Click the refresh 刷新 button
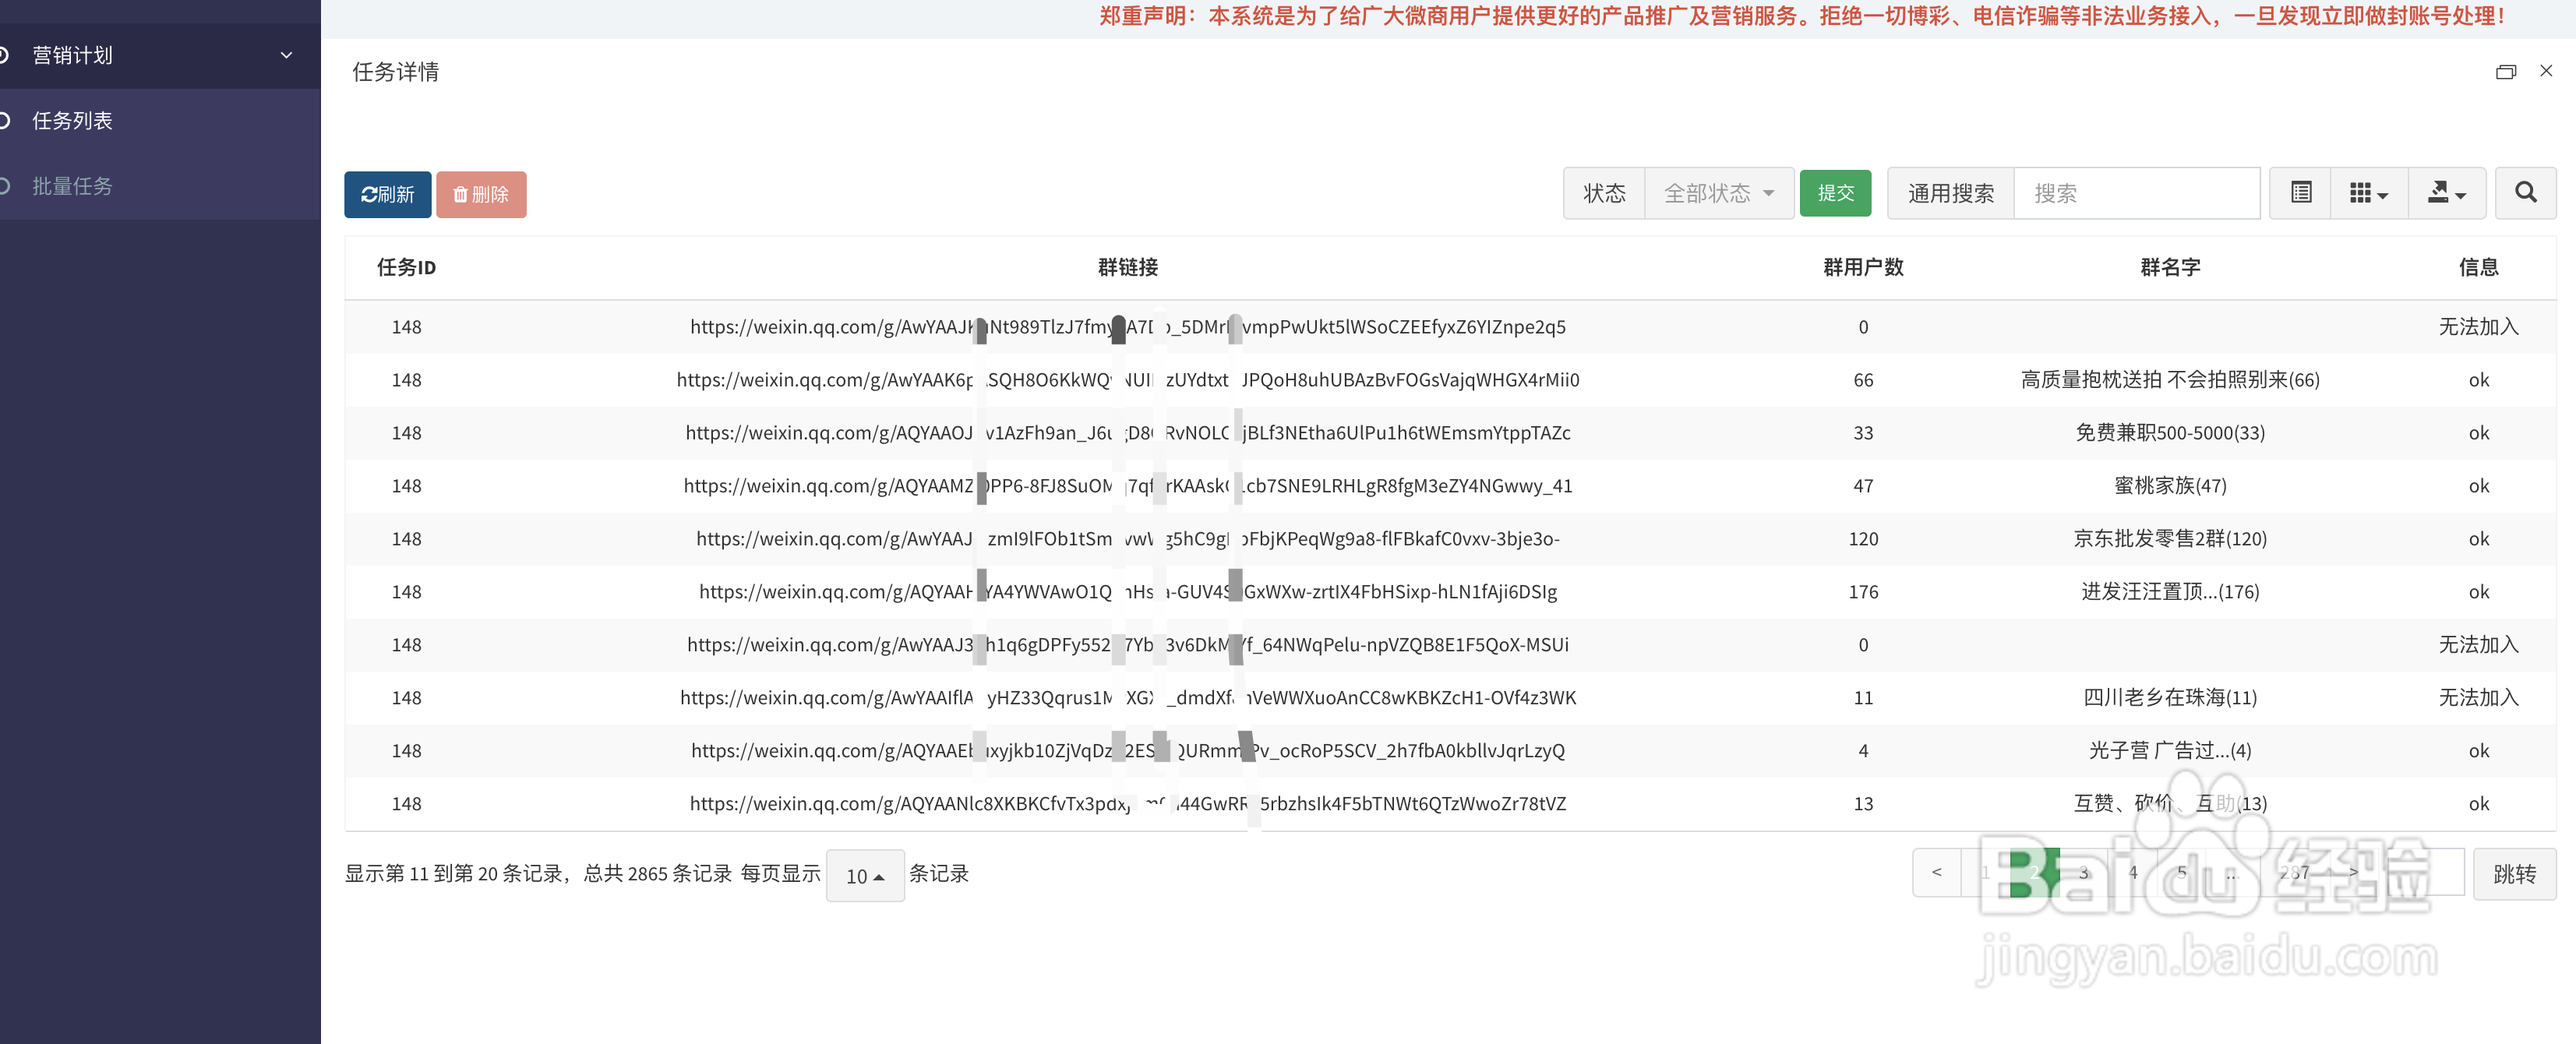Screen dimensions: 2576x1044 pyautogui.click(x=387, y=194)
